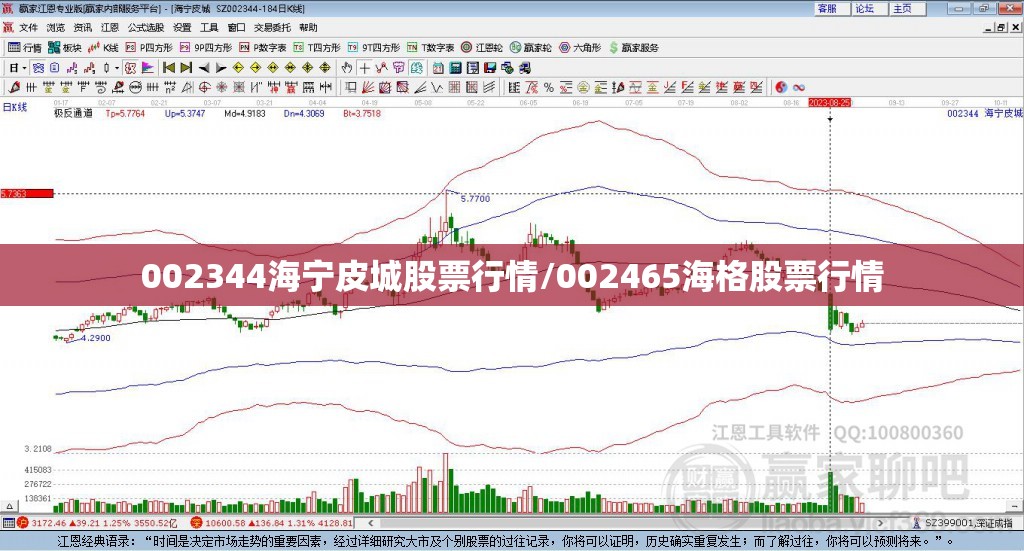The image size is (1024, 551).
Task: Open the calendar icon in the toolbar
Action: click(x=438, y=68)
